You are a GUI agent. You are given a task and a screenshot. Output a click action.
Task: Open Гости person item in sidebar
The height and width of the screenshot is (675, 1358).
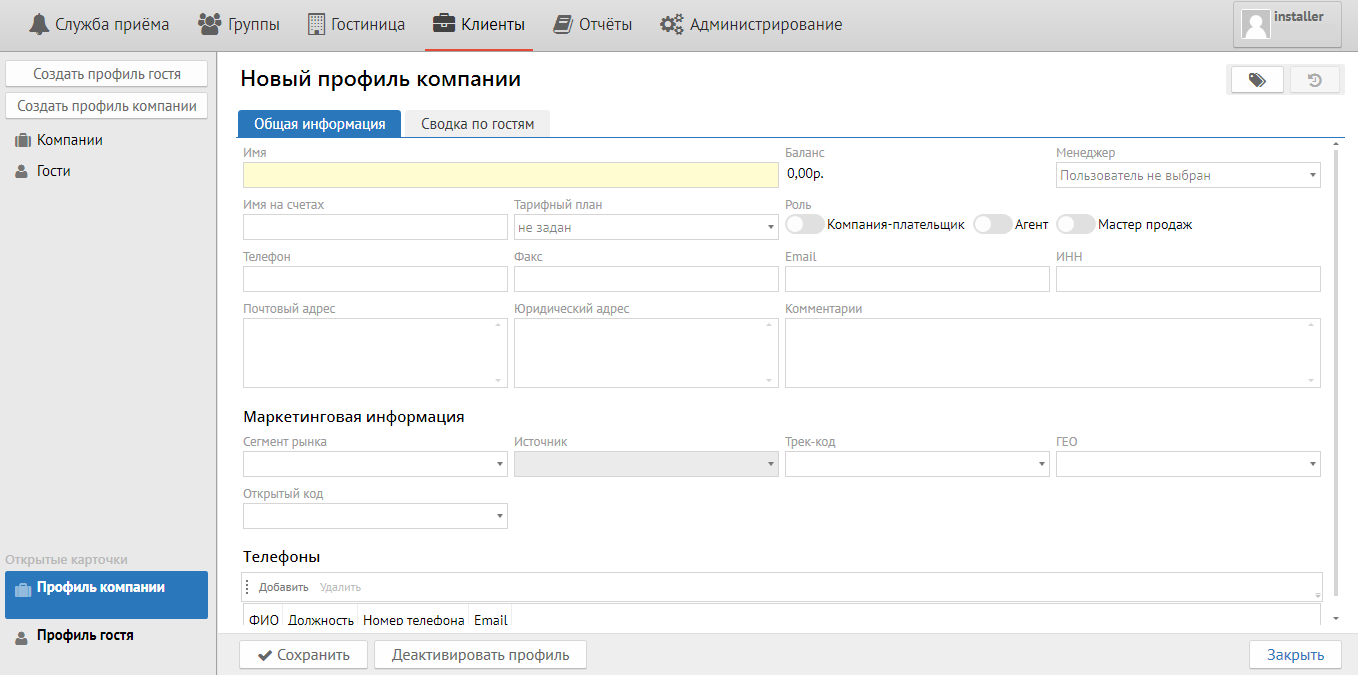pos(53,171)
